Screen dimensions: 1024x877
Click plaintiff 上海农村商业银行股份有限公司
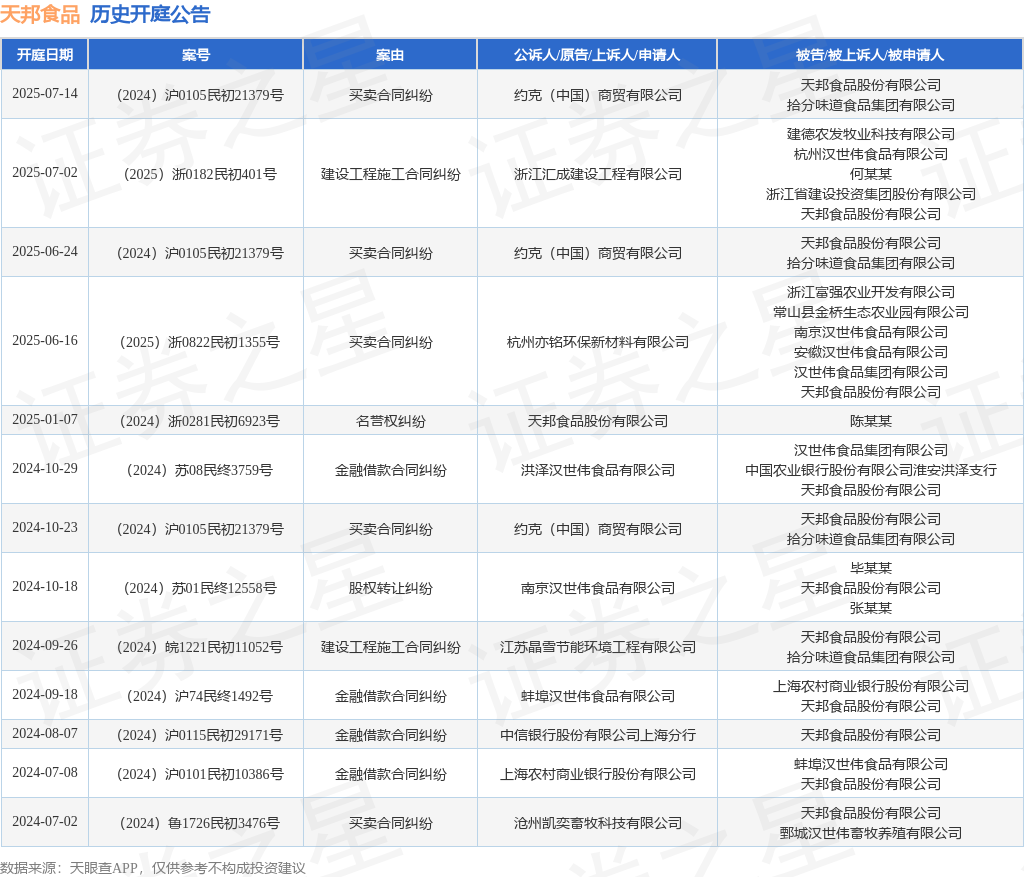tap(598, 774)
